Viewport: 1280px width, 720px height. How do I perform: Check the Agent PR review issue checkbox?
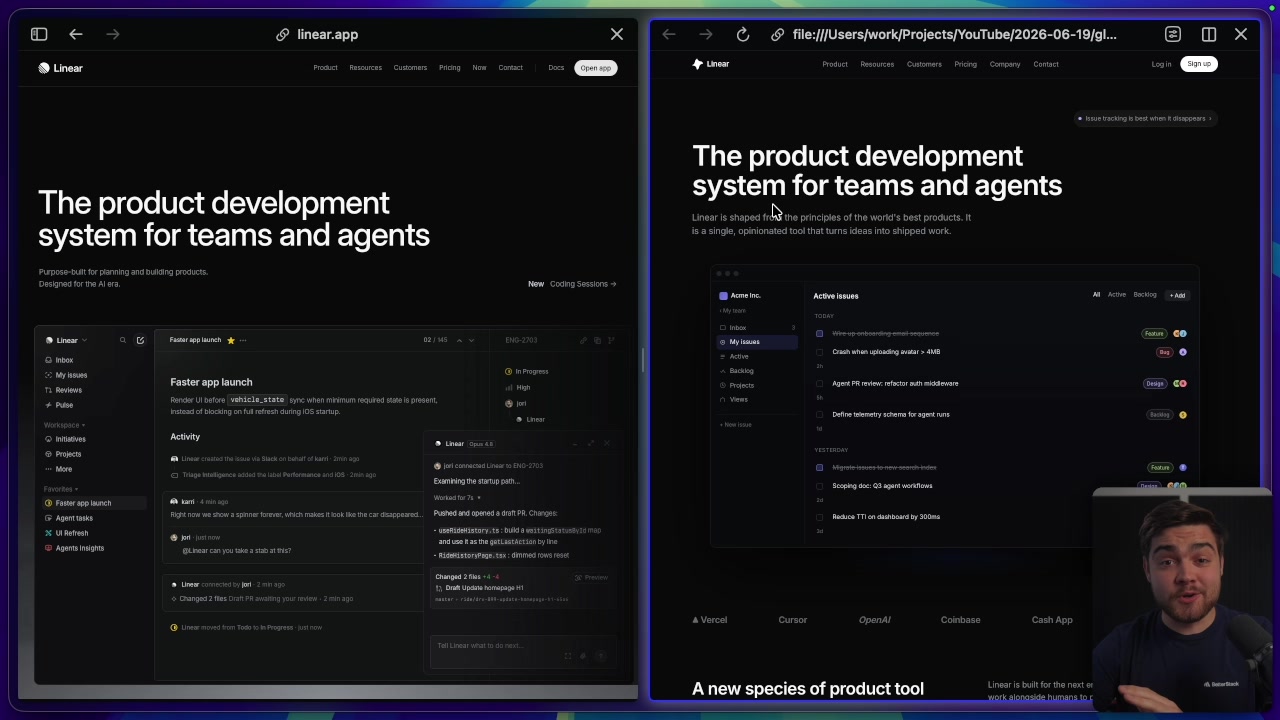coord(820,383)
